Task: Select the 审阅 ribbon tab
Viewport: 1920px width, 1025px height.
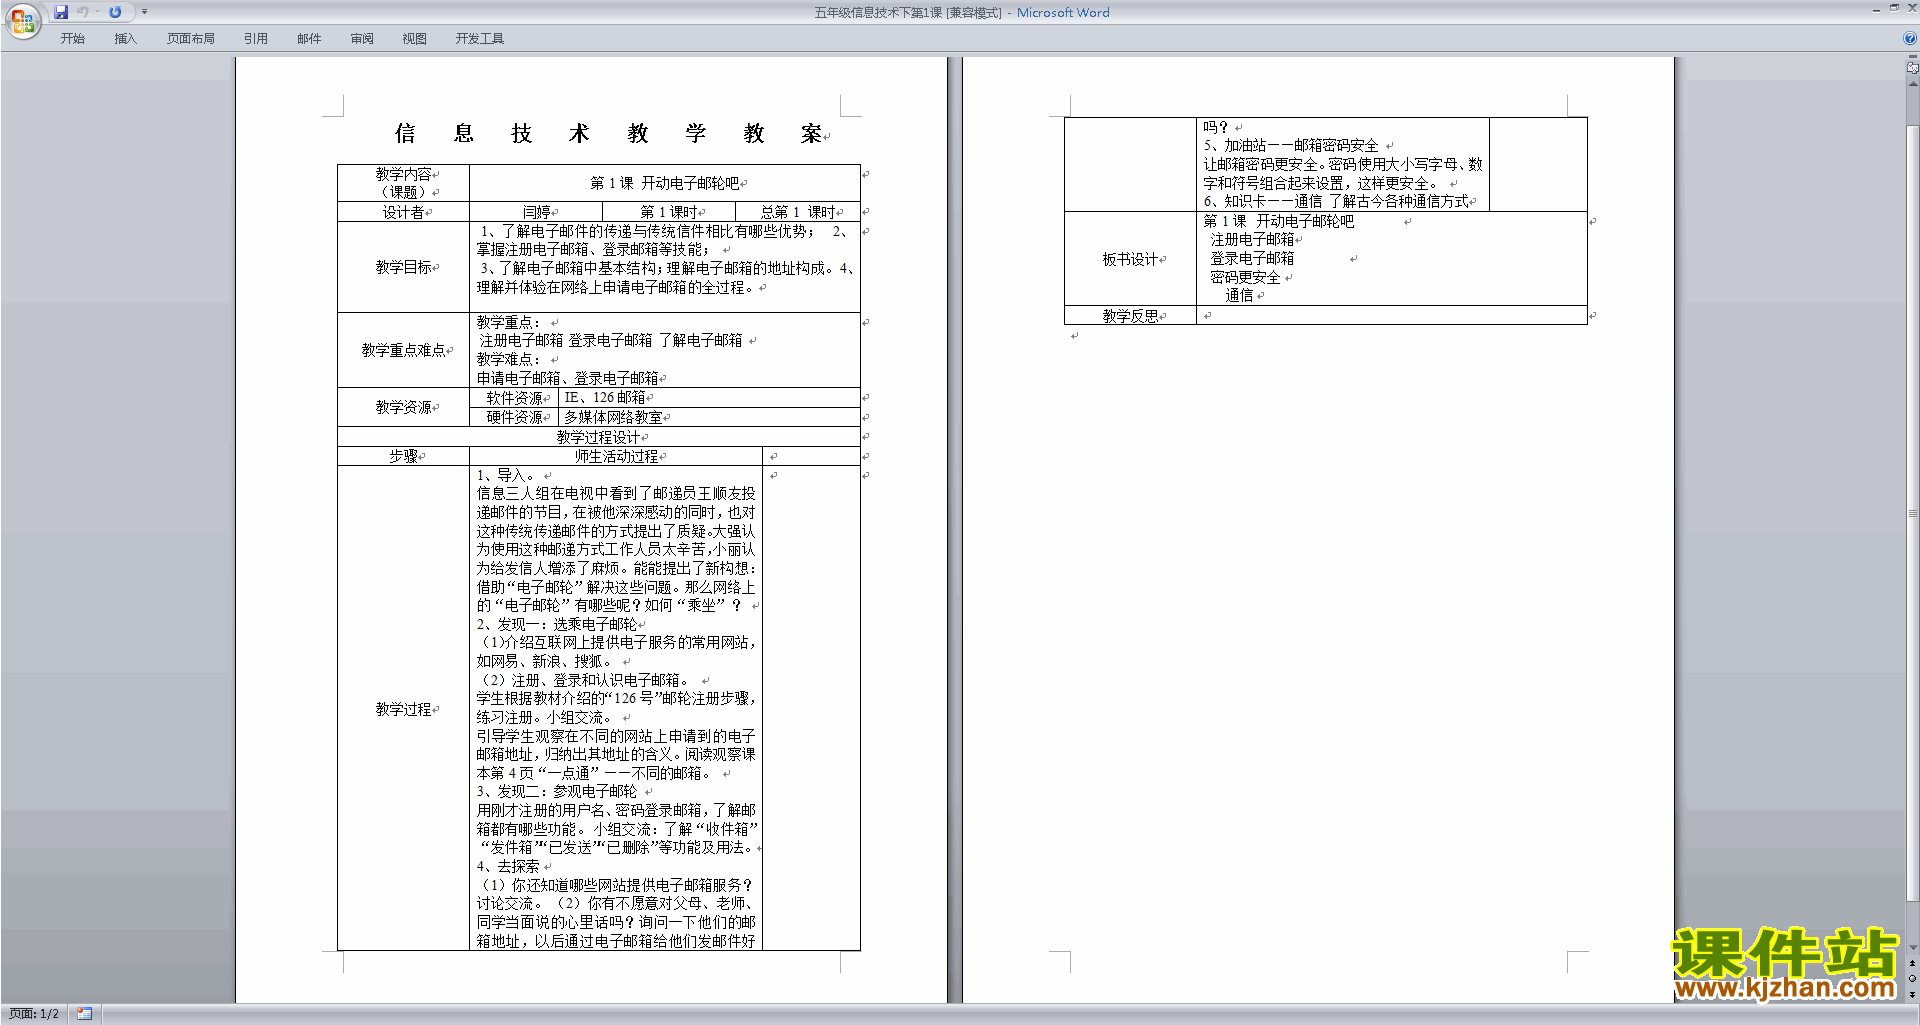Action: [362, 39]
